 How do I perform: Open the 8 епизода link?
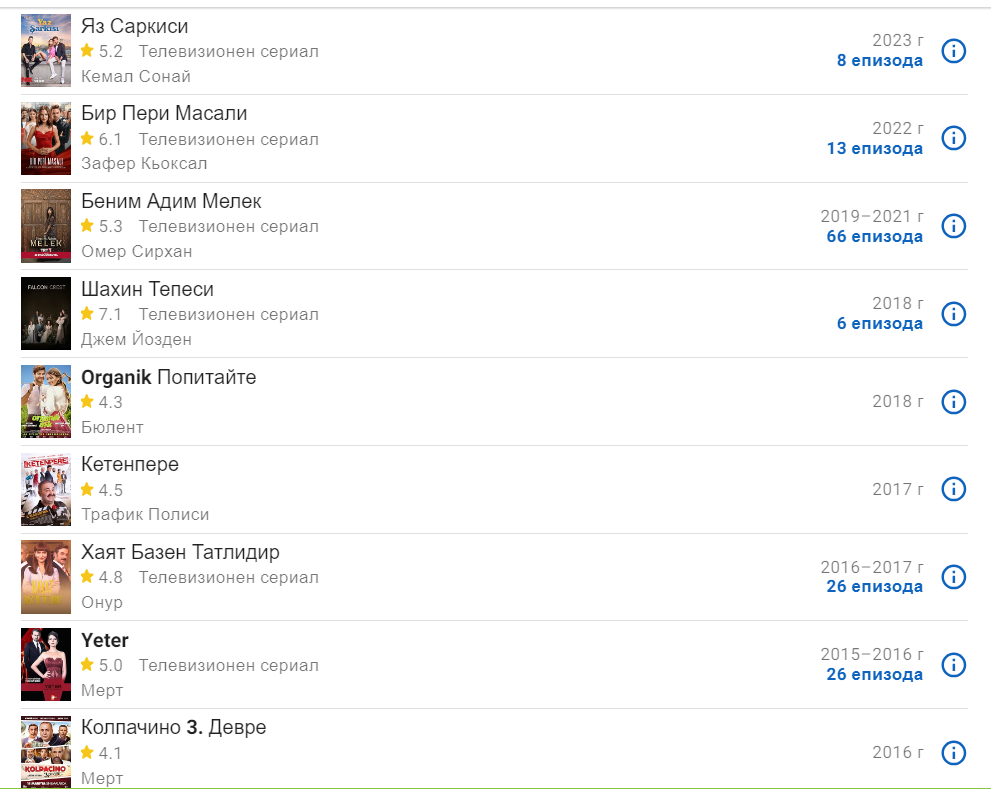click(x=879, y=61)
